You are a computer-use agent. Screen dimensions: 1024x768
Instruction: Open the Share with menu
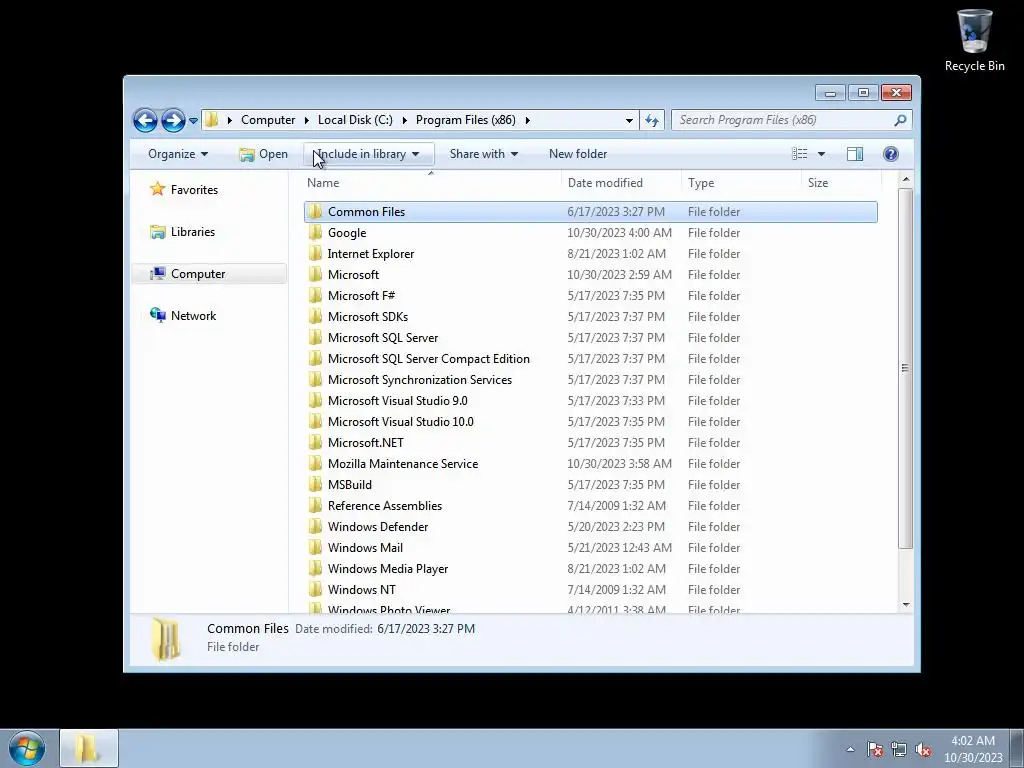click(484, 154)
